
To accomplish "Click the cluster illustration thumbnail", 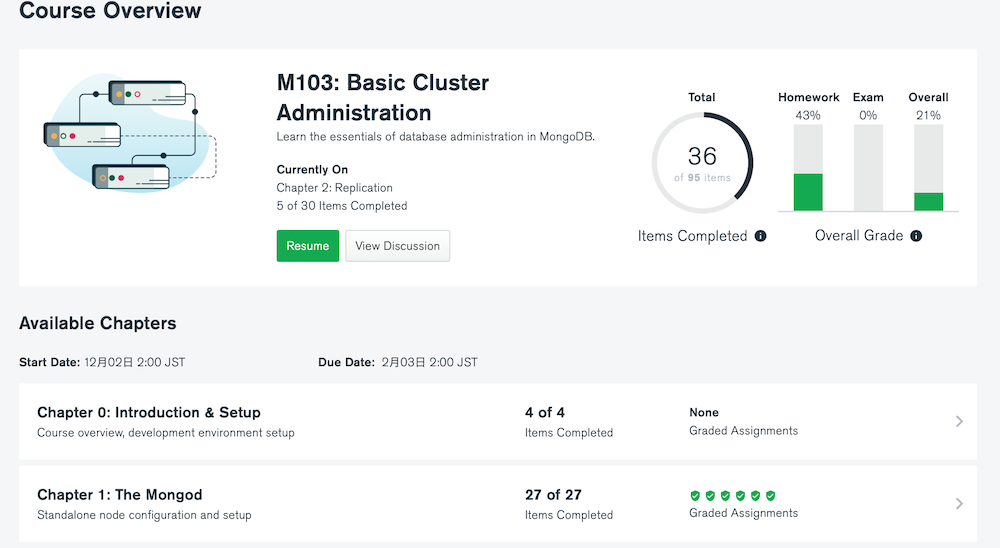I will coord(130,134).
